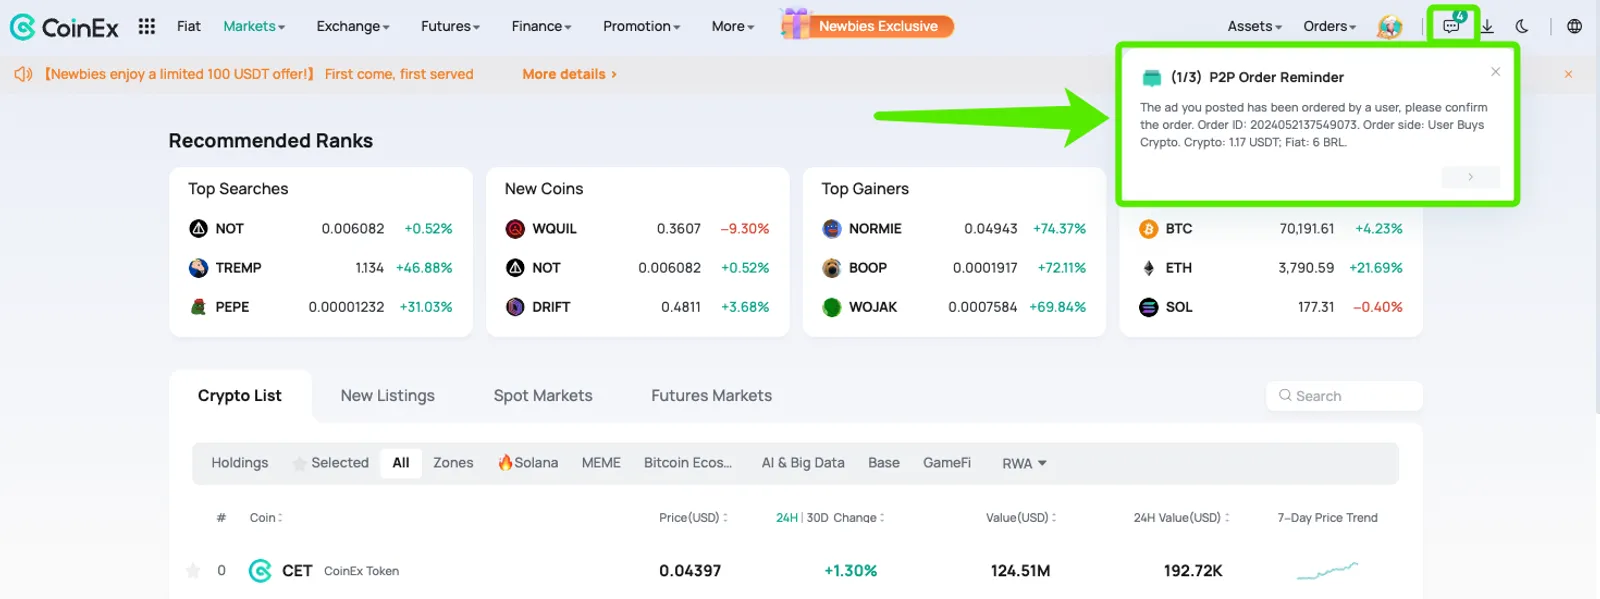Viewport: 1600px width, 599px height.
Task: Select the All filter
Action: click(x=401, y=463)
